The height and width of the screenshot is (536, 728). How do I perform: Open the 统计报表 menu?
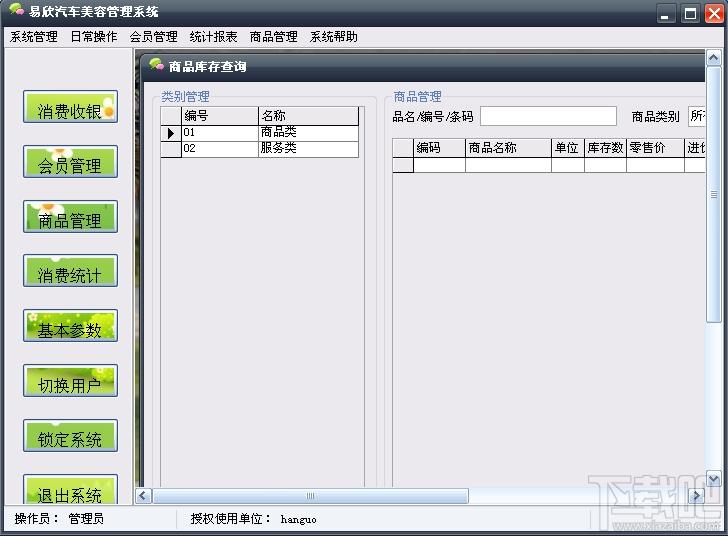(213, 37)
